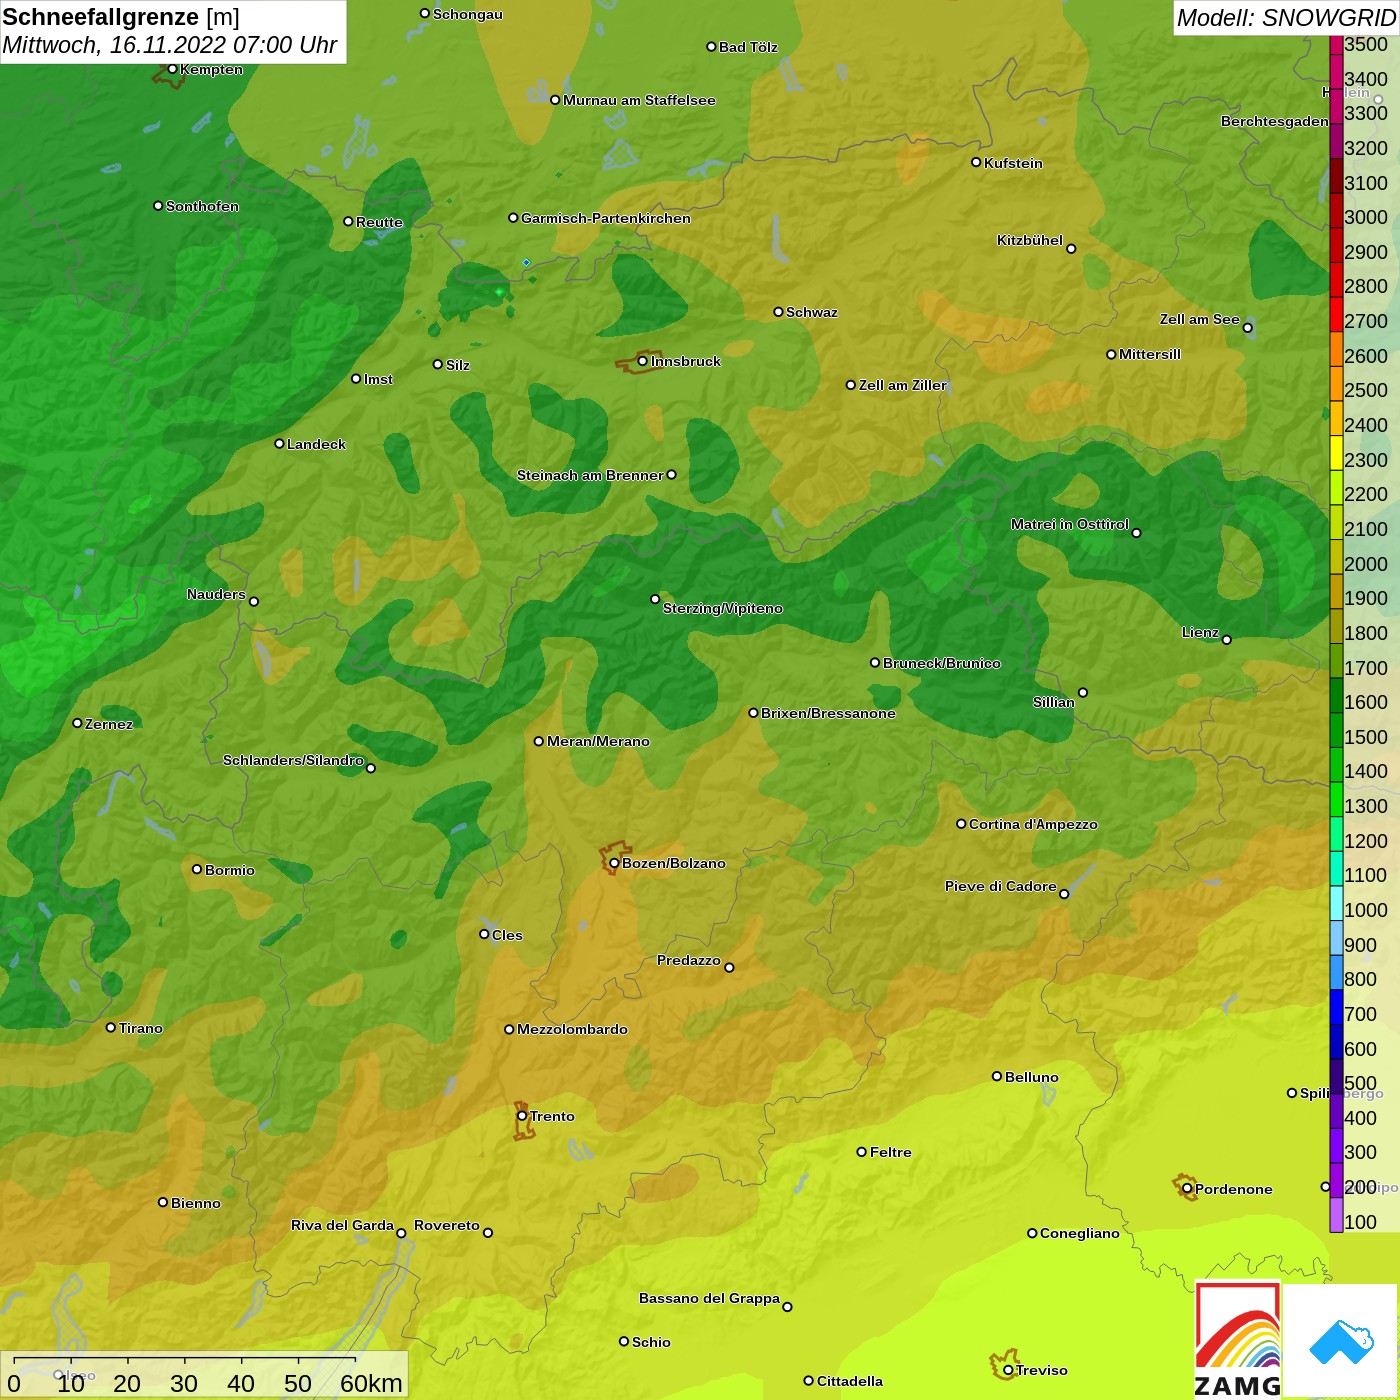Viewport: 1400px width, 1400px height.
Task: Click the '60km' scale bar label
Action: (371, 1383)
